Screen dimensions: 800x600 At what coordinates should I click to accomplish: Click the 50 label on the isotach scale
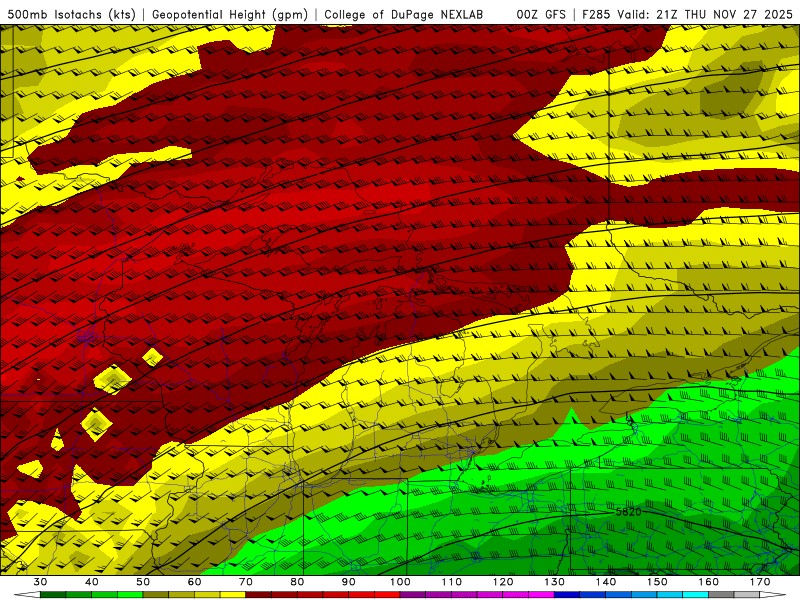[x=143, y=582]
